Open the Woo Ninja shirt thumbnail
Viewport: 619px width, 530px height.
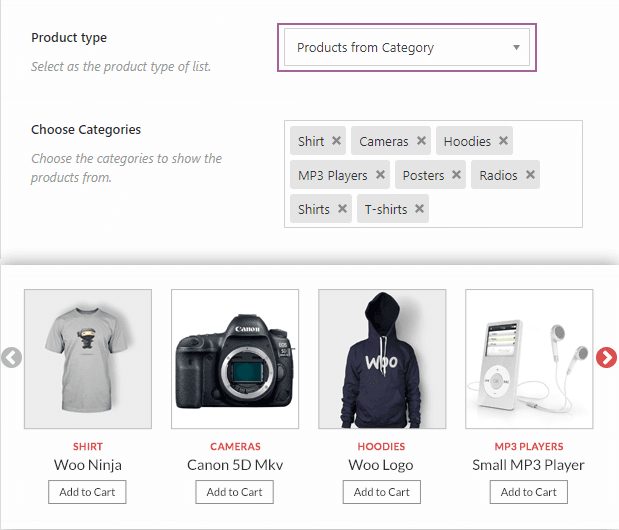tap(88, 359)
